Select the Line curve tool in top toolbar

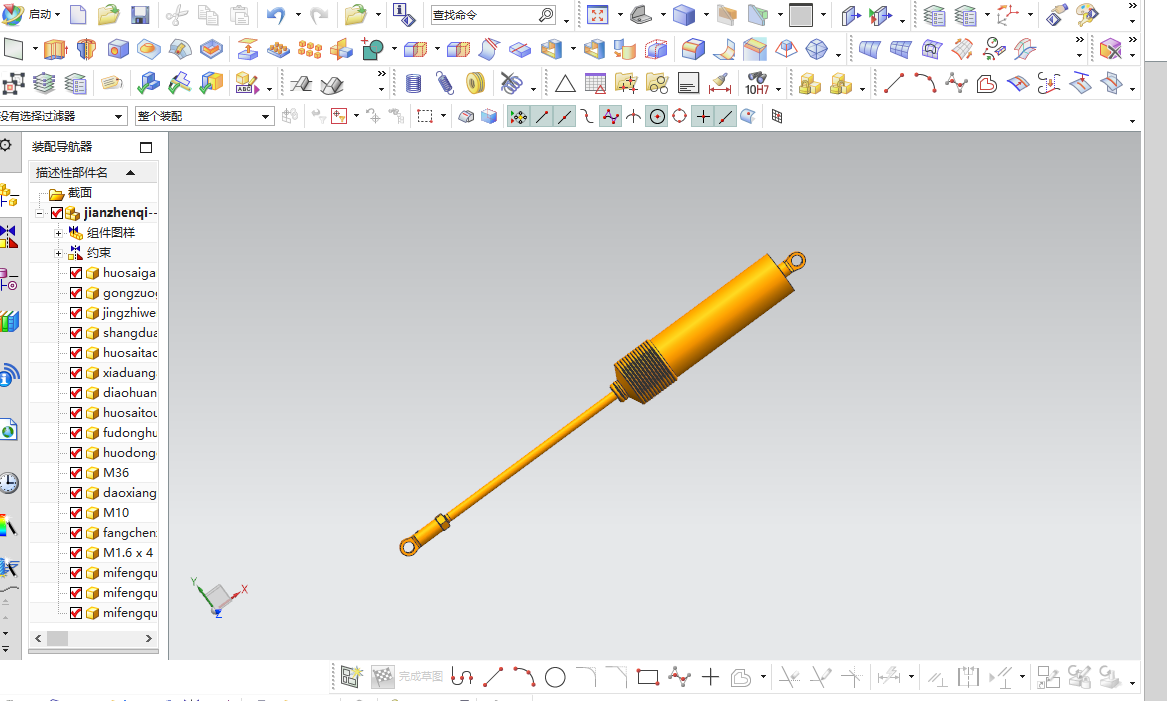[894, 83]
